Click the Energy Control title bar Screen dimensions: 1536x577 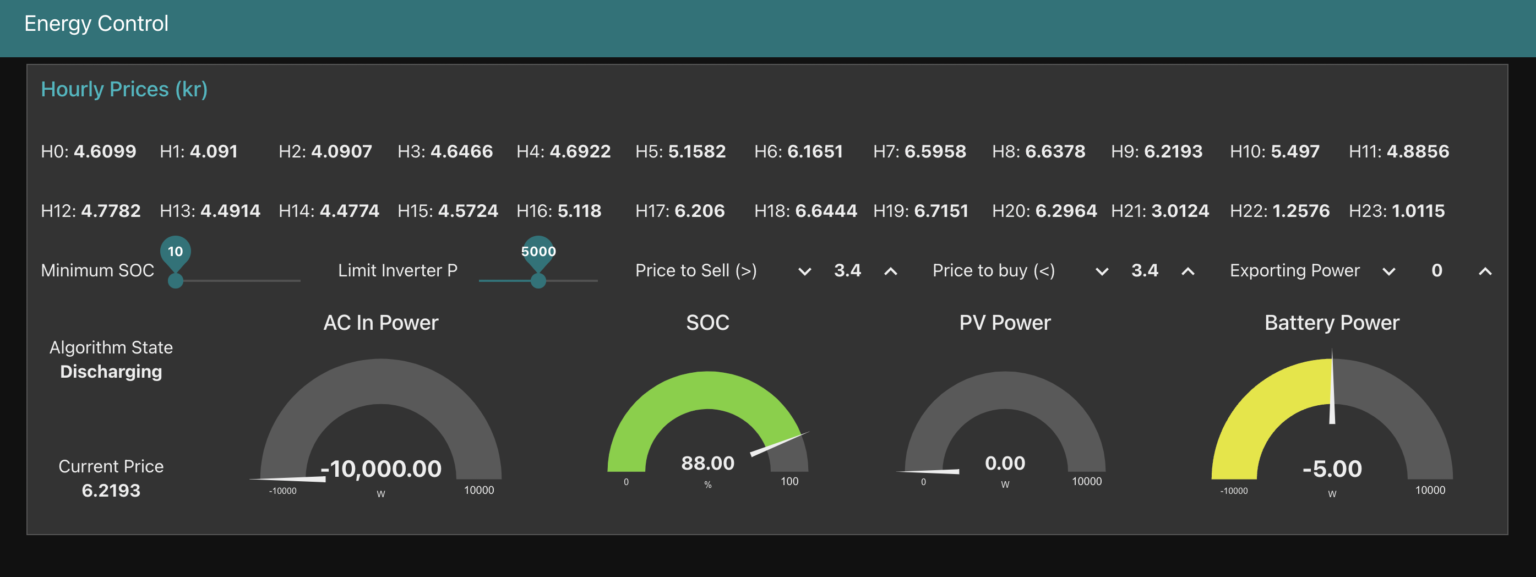[96, 23]
